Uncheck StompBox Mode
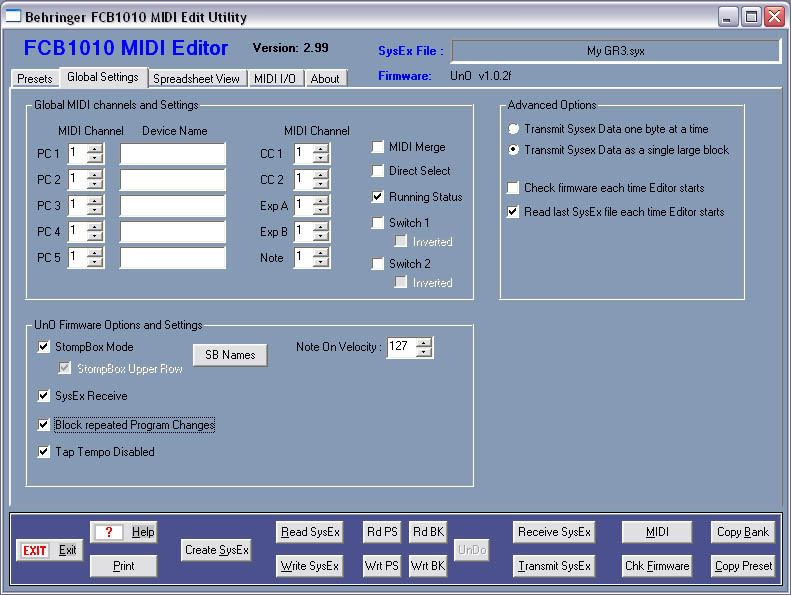The image size is (791, 595). (44, 347)
